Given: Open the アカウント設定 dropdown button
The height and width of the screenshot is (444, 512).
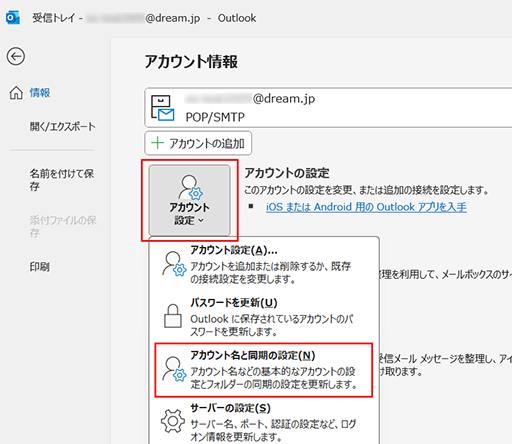Looking at the screenshot, I should 189,200.
